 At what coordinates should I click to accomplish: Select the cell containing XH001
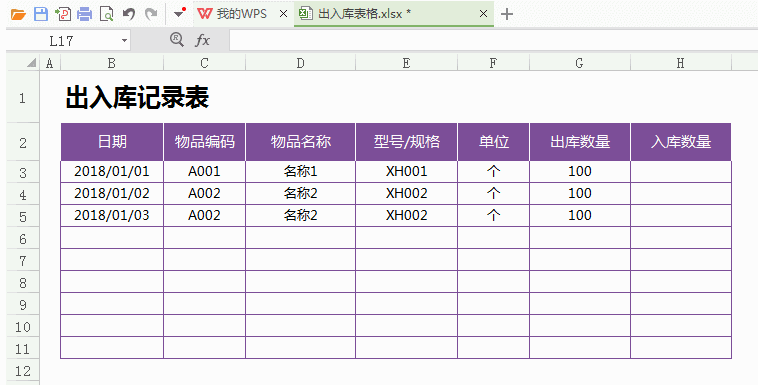point(407,172)
